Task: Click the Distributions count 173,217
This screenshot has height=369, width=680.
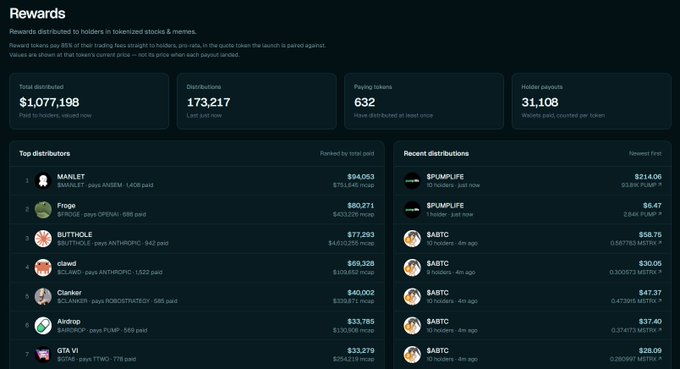Action: [209, 102]
